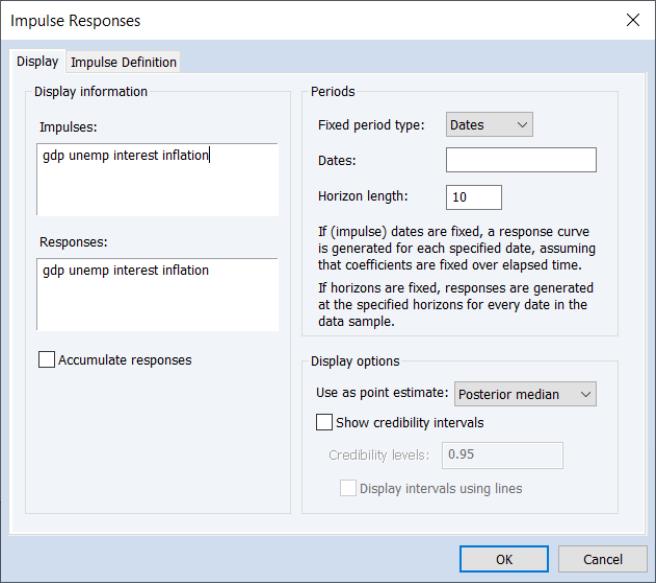656x583 pixels.
Task: Expand the Posterior median point estimate dropdown
Action: pyautogui.click(x=525, y=394)
